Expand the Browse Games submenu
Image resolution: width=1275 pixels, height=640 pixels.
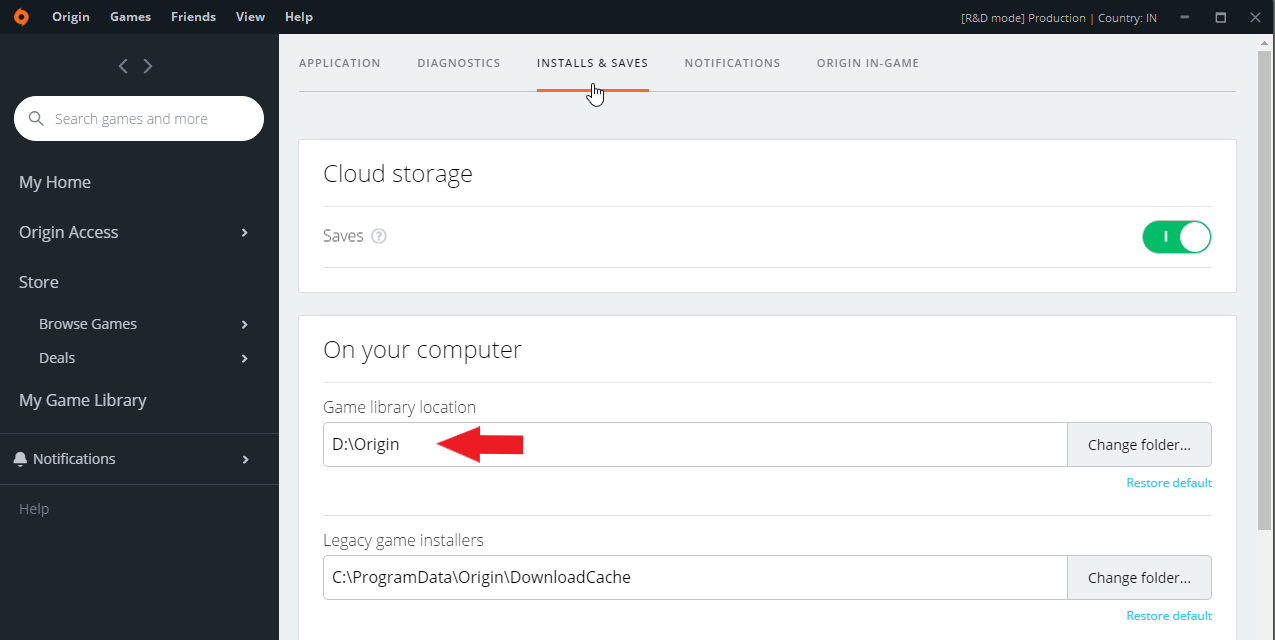pyautogui.click(x=245, y=325)
